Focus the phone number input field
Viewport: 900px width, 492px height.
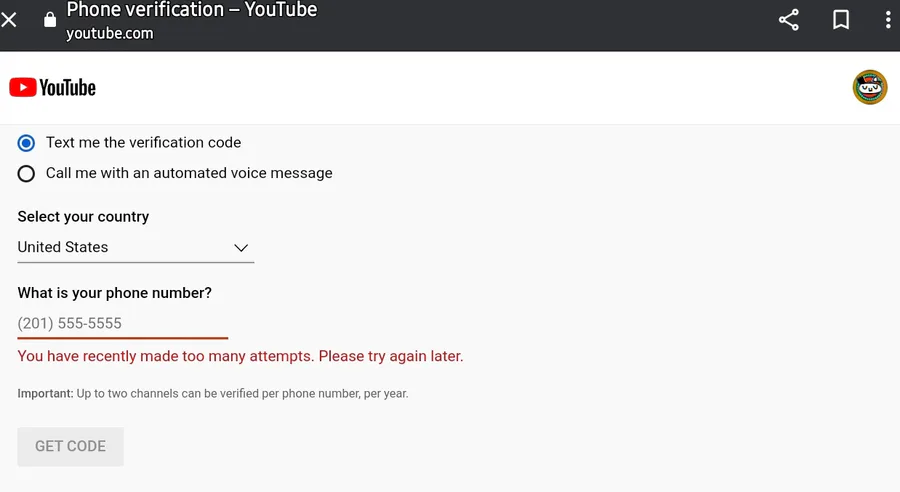click(x=123, y=323)
